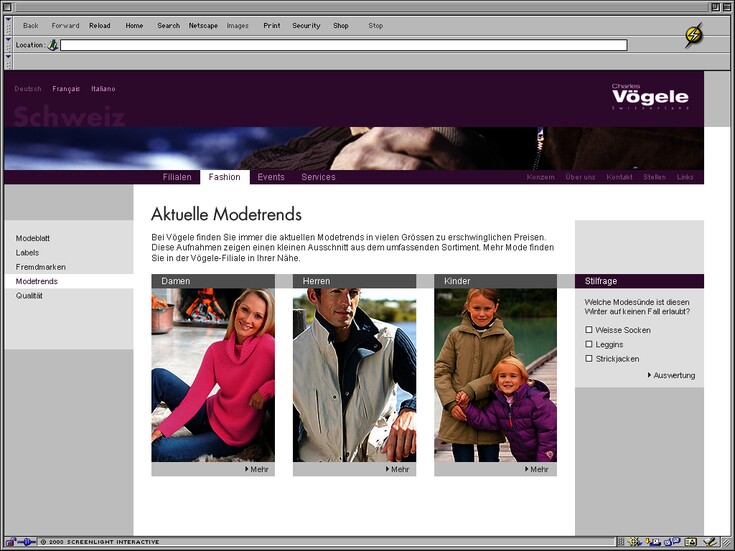Click the lightning bolt browser logo
Image resolution: width=735 pixels, height=551 pixels.
[x=693, y=35]
